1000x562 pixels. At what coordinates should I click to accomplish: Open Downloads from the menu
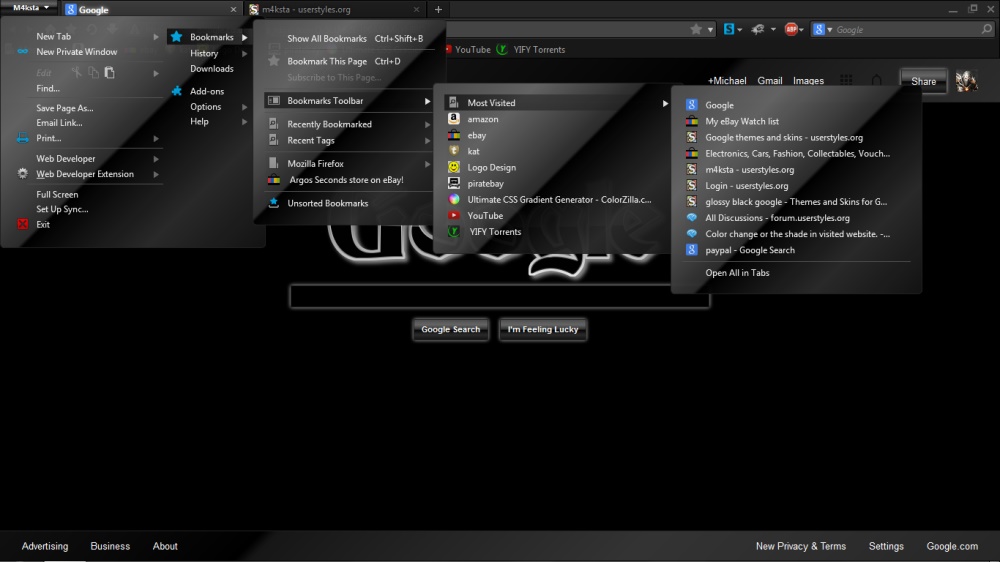coord(212,69)
